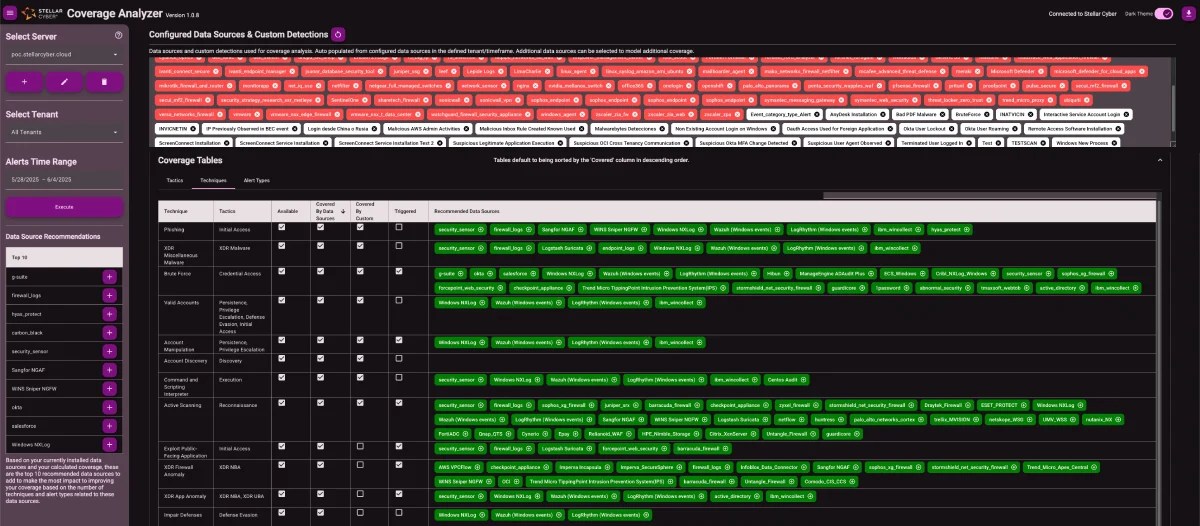This screenshot has width=1200, height=526.
Task: Add Sangfor NGAF recommendation via plus
Action: (109, 370)
